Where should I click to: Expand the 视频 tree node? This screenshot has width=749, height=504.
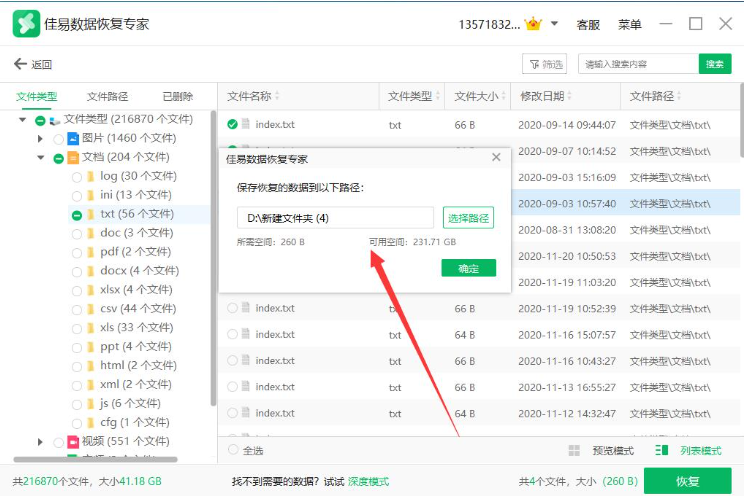pos(41,442)
